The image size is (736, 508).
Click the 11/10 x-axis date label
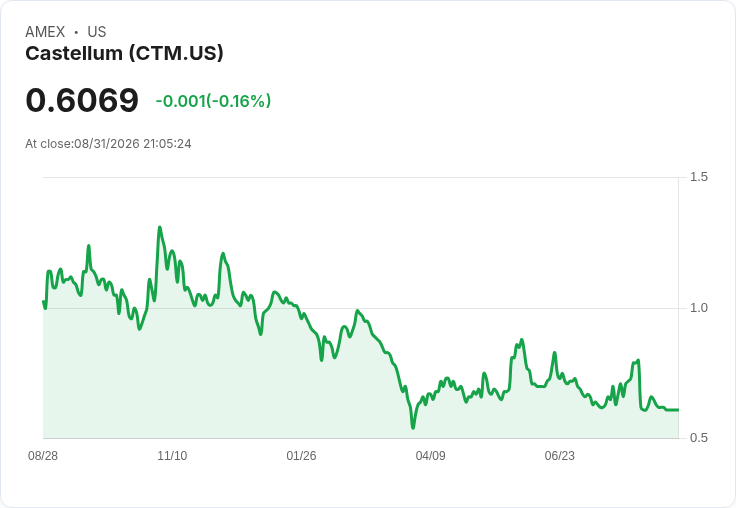pyautogui.click(x=172, y=456)
